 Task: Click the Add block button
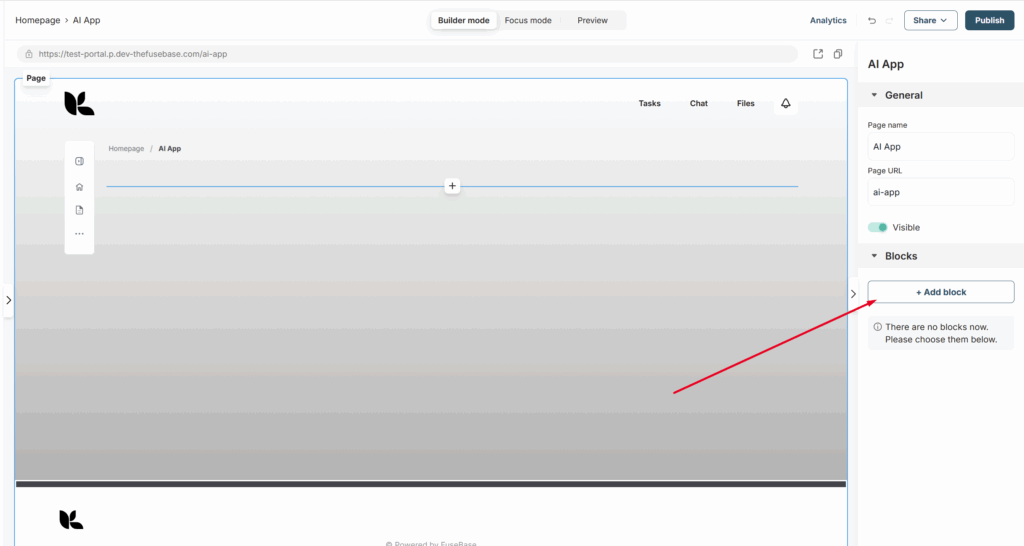pyautogui.click(x=940, y=292)
